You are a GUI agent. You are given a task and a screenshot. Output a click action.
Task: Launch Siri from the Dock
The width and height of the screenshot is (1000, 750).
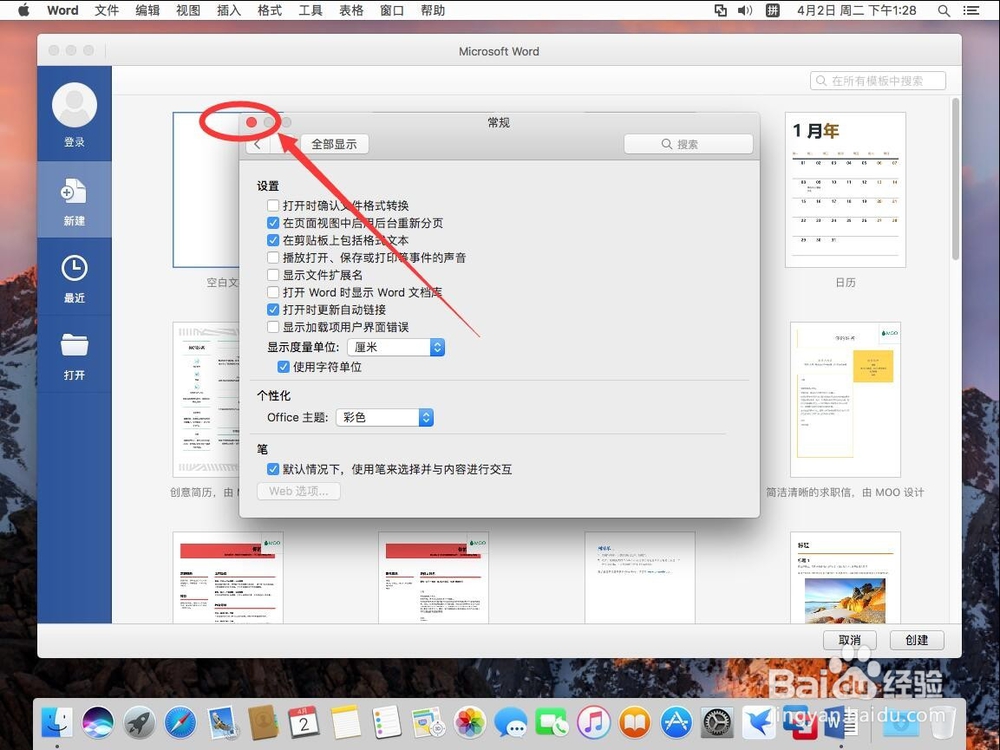98,723
